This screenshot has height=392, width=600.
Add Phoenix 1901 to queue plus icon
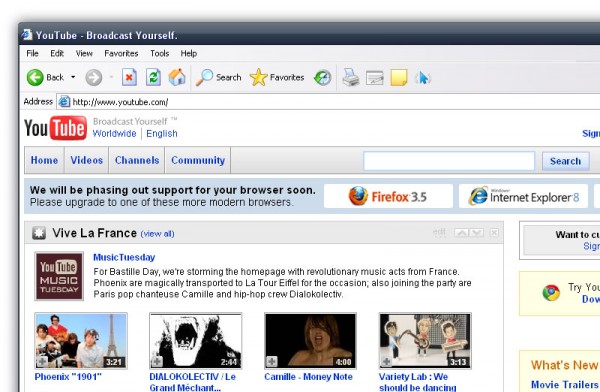click(x=42, y=361)
